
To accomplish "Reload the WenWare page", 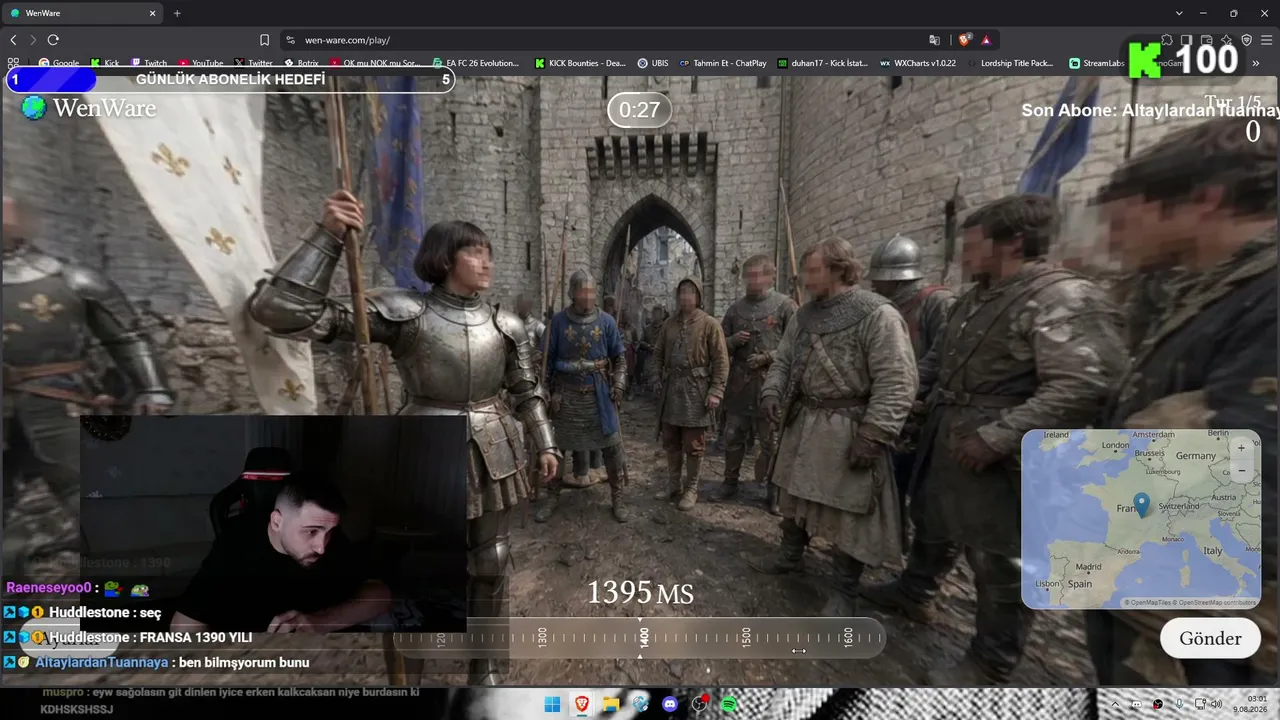I will tap(53, 40).
